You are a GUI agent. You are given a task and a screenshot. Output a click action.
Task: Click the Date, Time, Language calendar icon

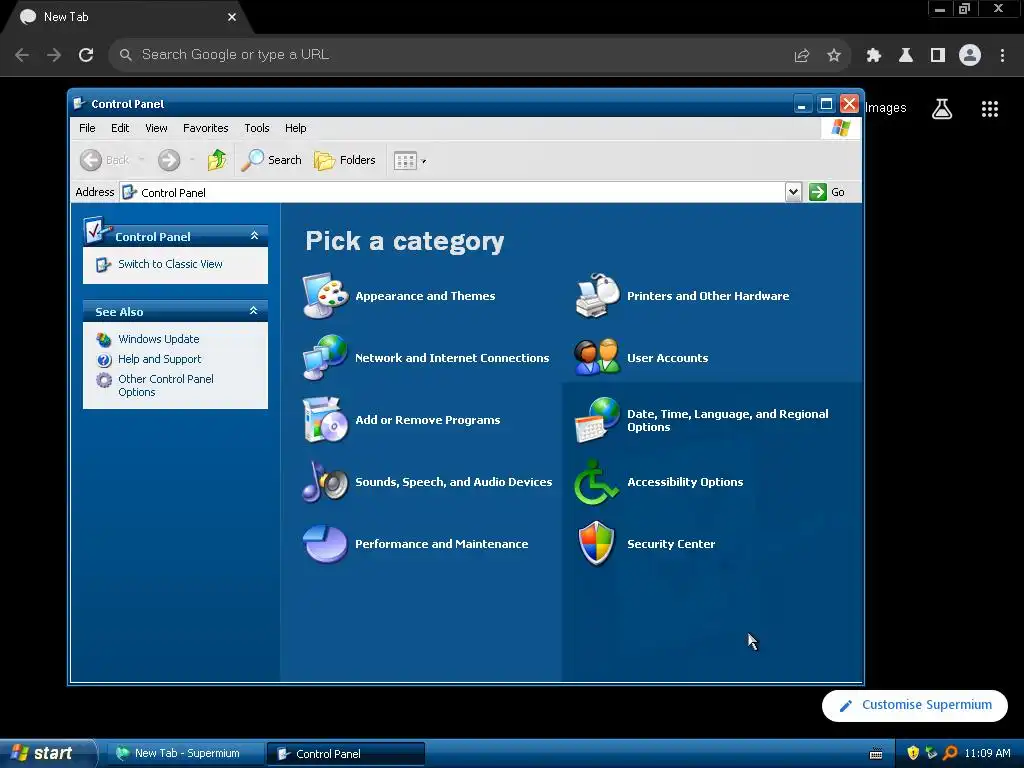pos(597,419)
